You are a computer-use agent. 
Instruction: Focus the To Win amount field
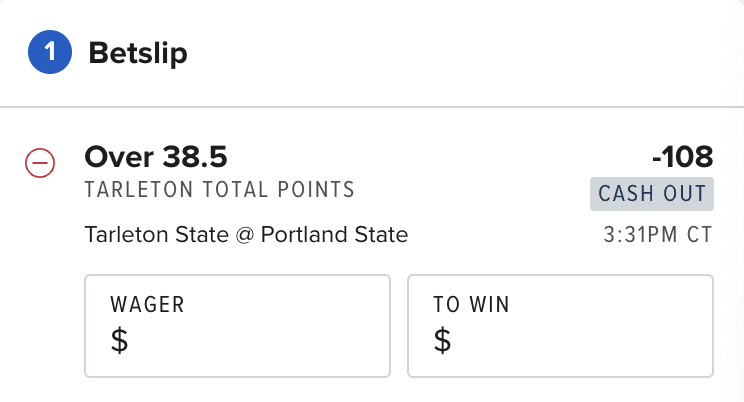click(560, 326)
